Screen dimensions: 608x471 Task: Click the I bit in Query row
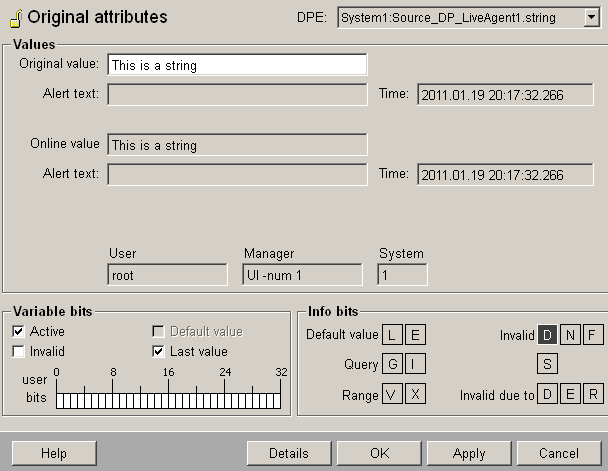point(415,365)
